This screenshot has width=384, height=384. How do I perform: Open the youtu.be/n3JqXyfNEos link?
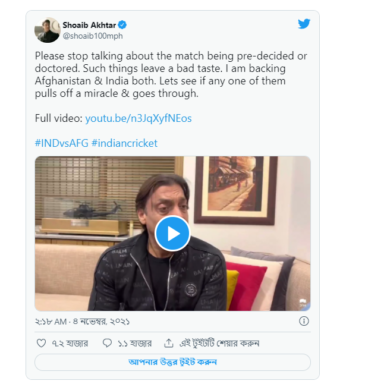(x=138, y=118)
